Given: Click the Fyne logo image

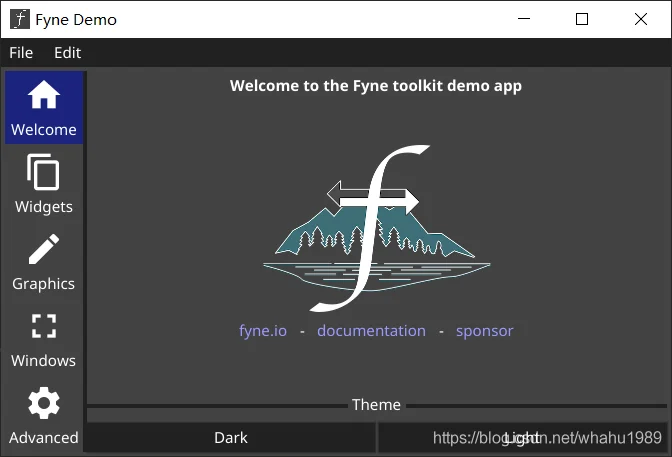Looking at the screenshot, I should (376, 228).
